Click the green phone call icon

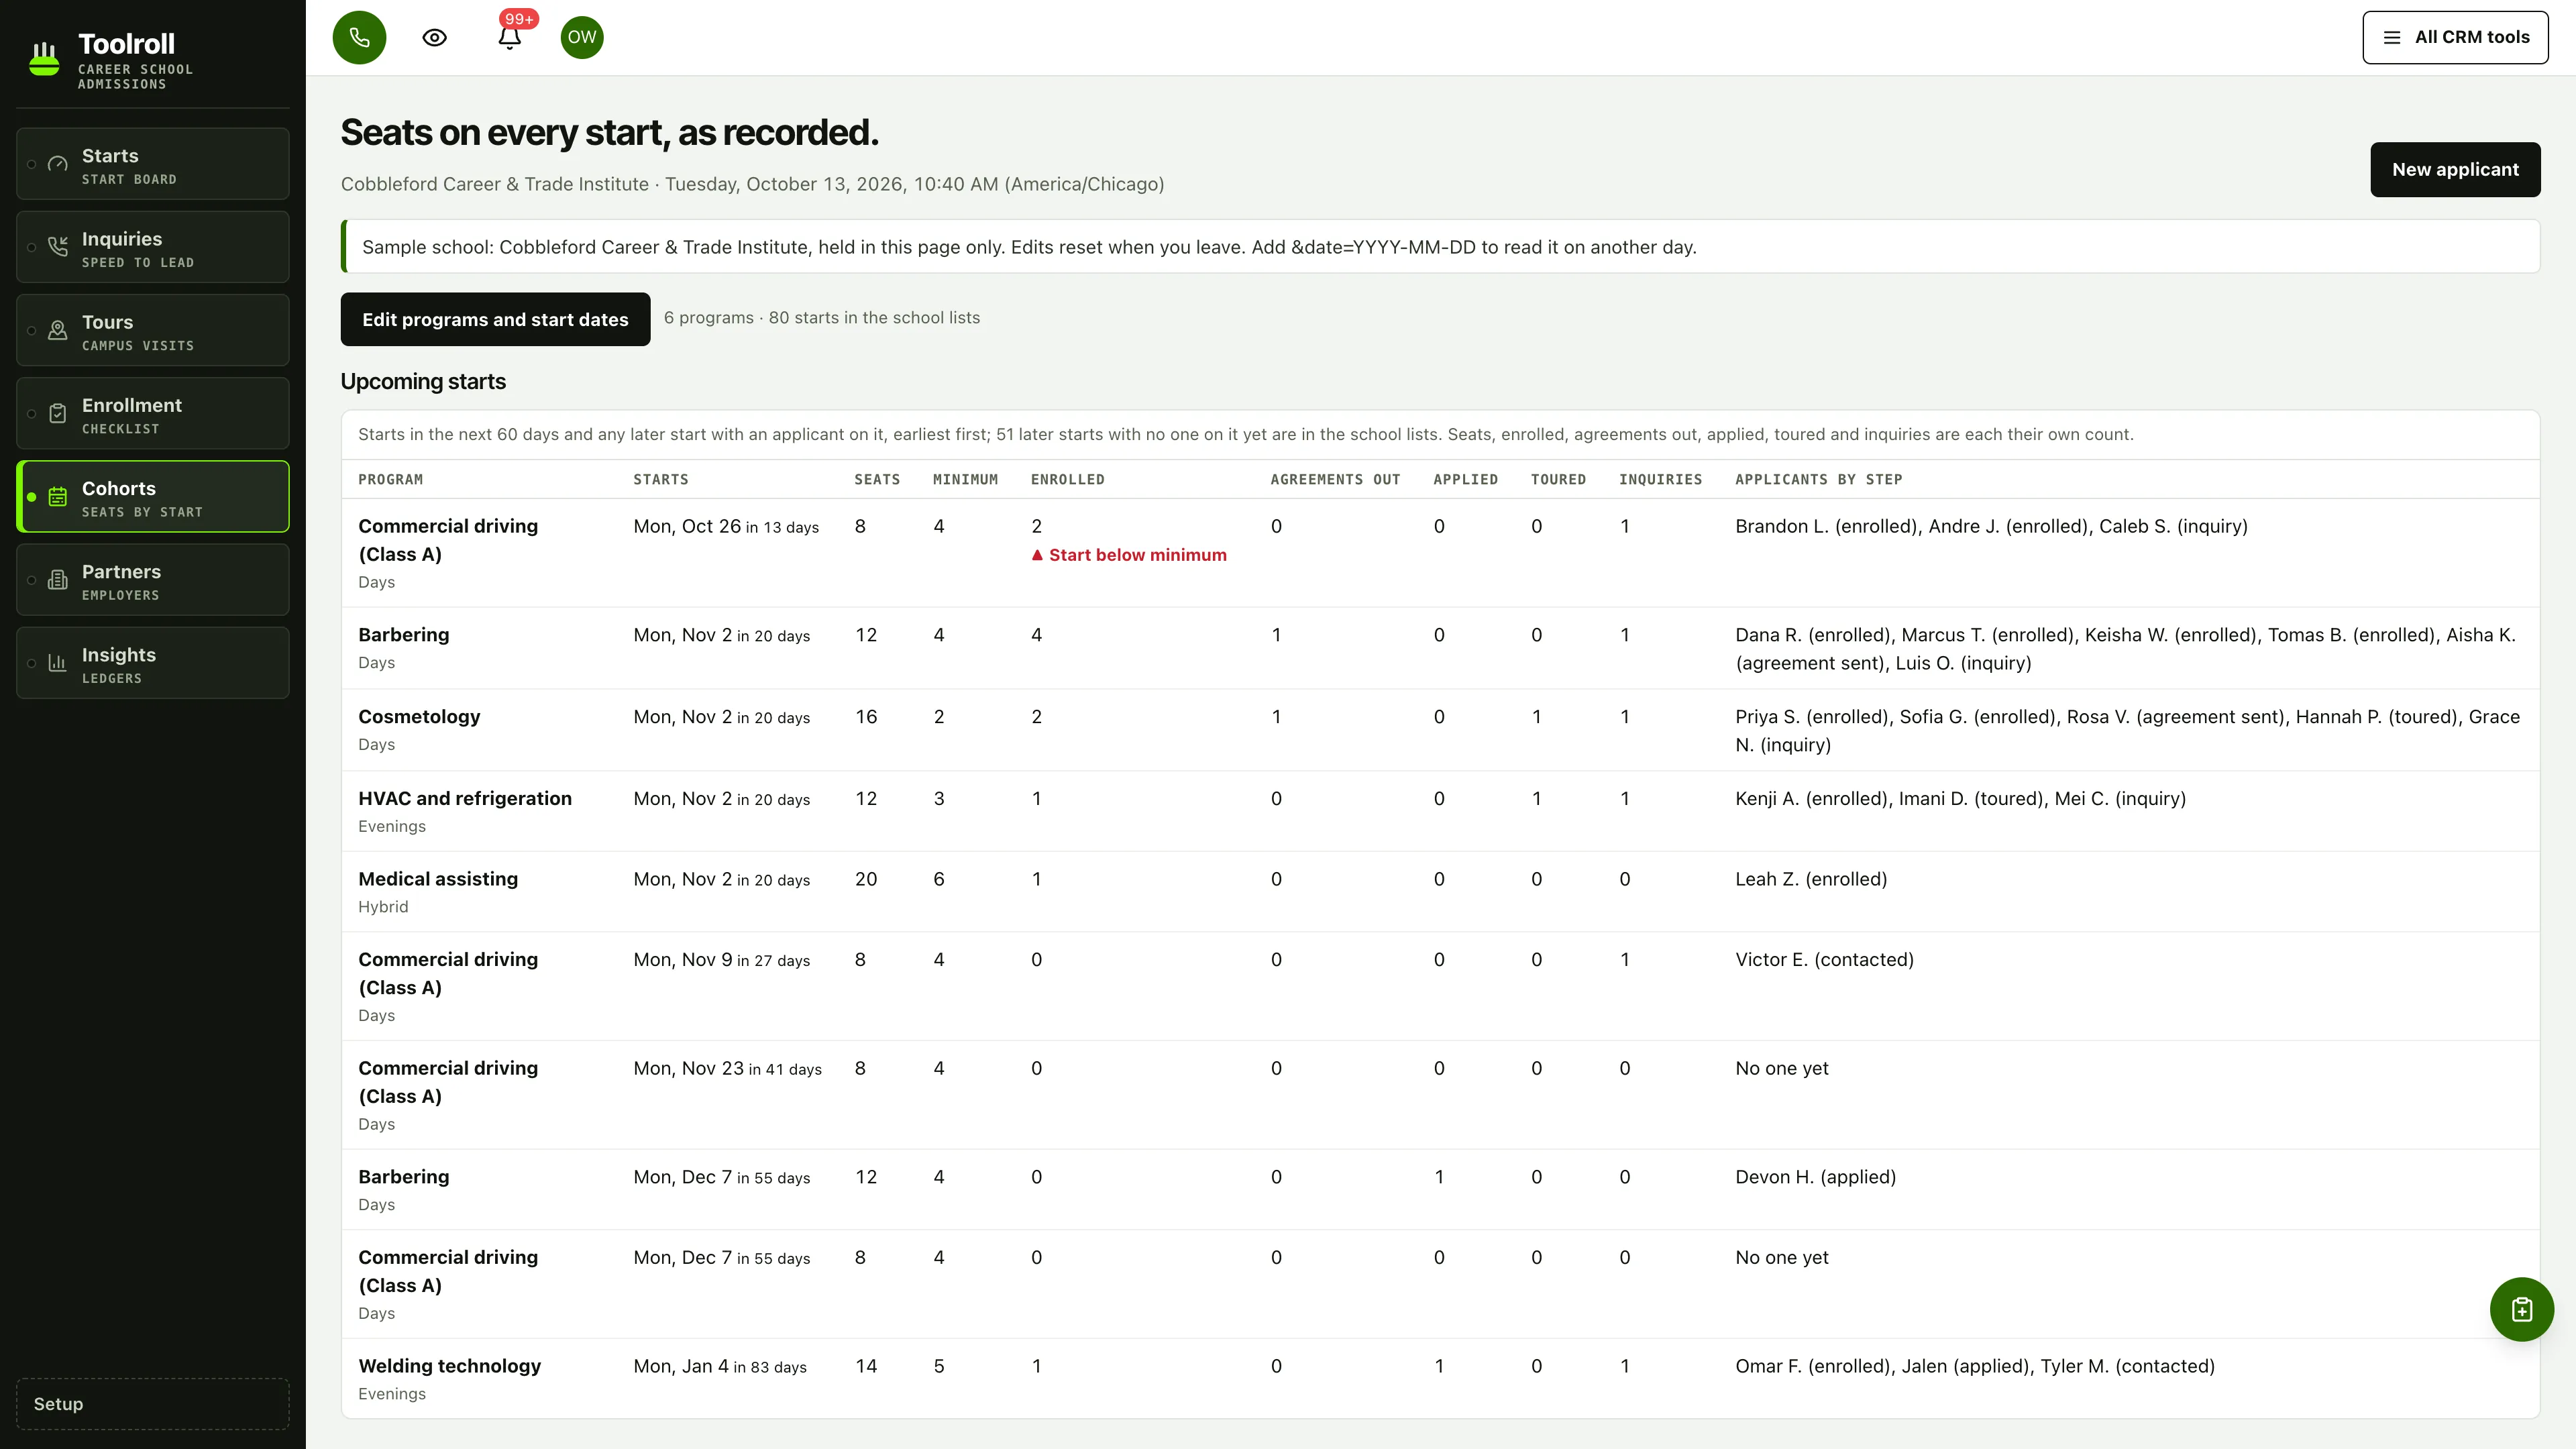pos(359,38)
